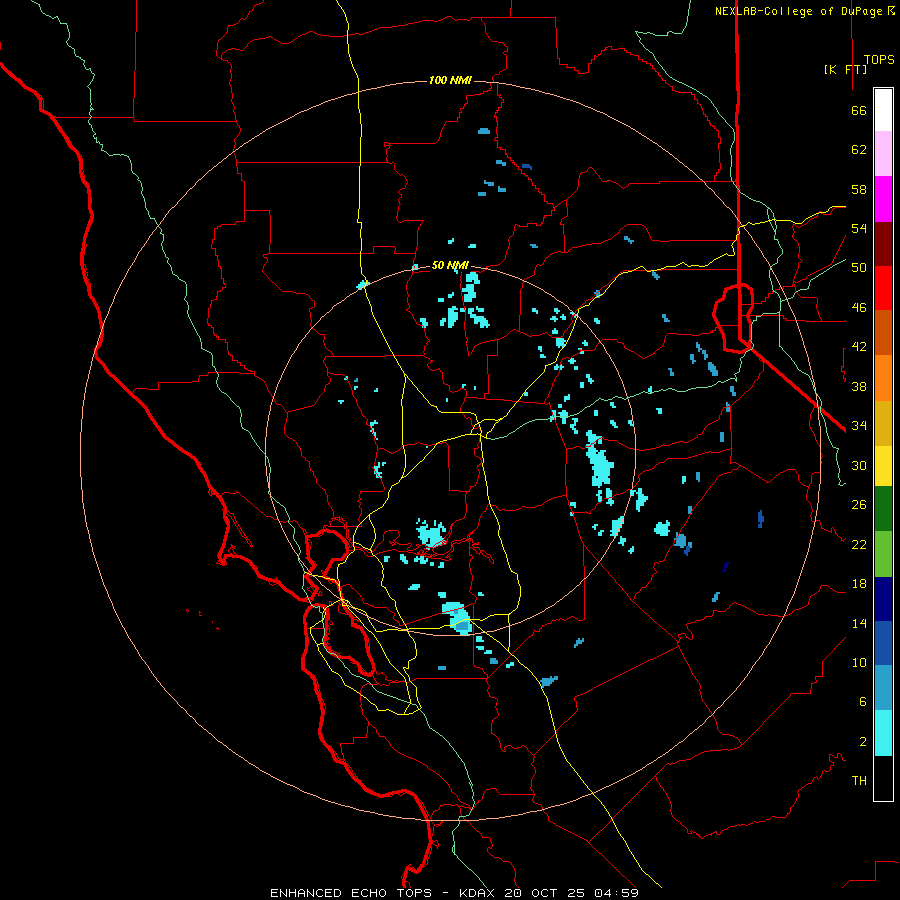Image resolution: width=900 pixels, height=900 pixels.
Task: Click the dark orange 46 kft legend swatch
Action: [x=883, y=332]
